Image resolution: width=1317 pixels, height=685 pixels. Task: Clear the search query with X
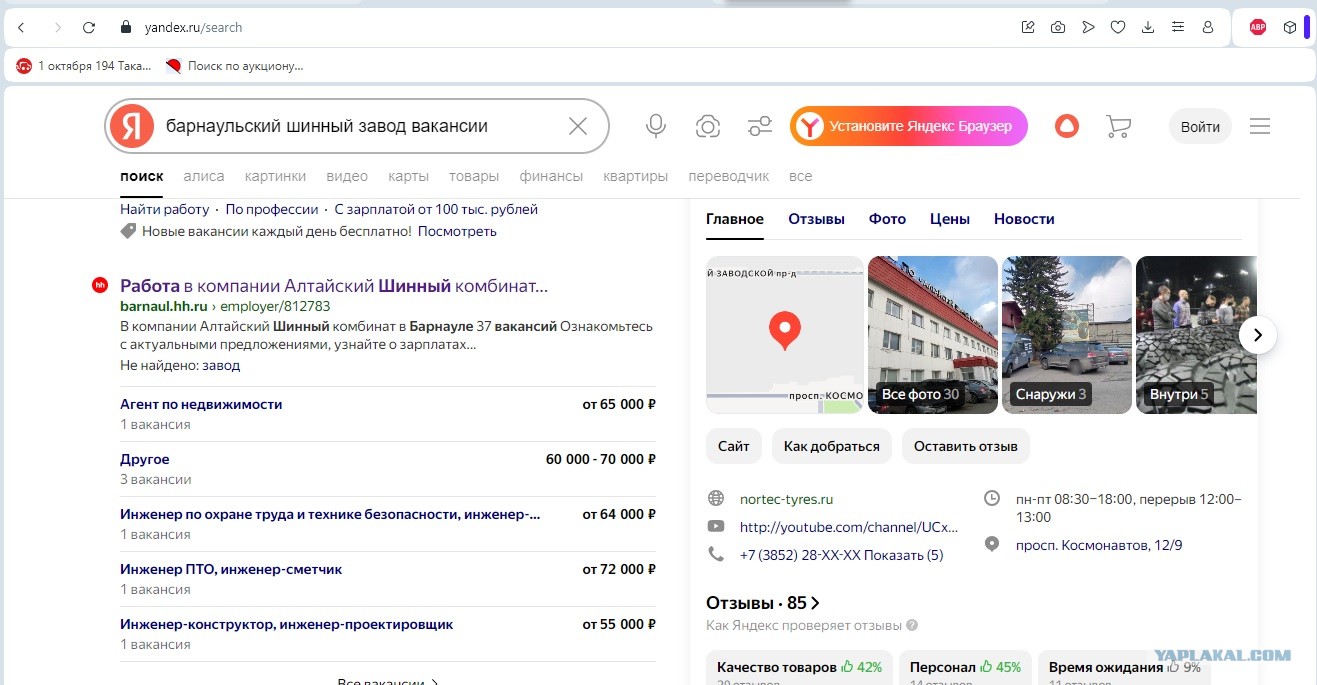pos(578,126)
